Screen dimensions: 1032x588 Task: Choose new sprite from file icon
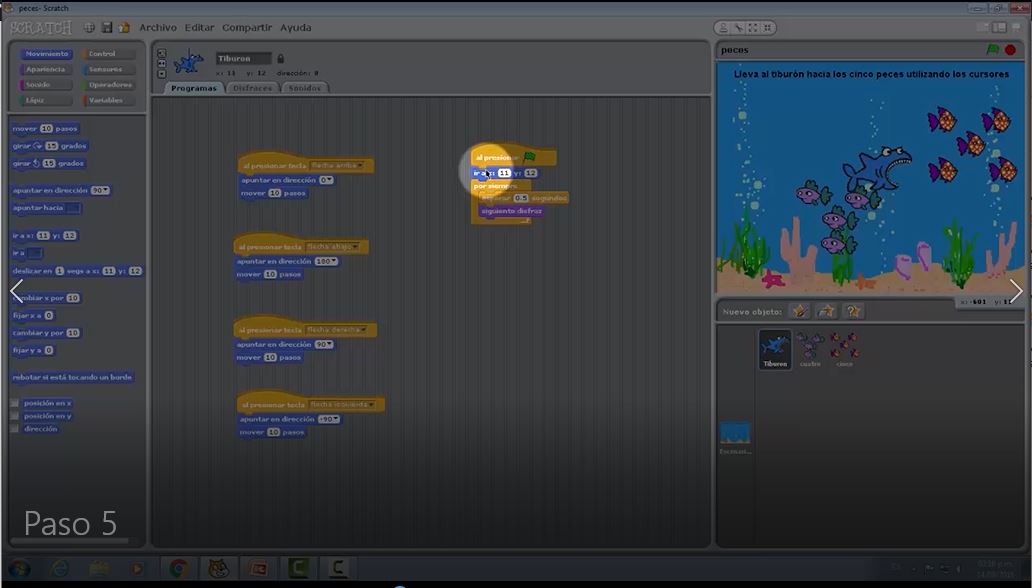826,311
